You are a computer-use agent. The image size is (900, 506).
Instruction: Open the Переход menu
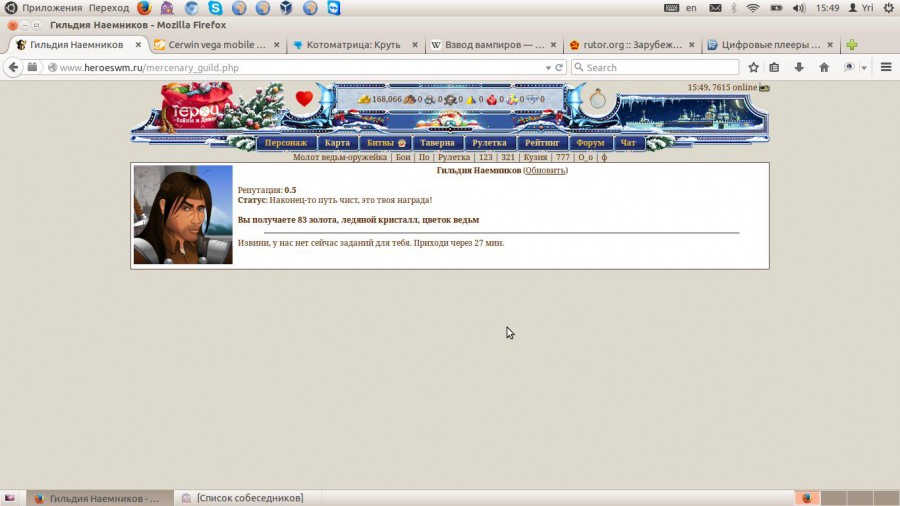(x=109, y=7)
